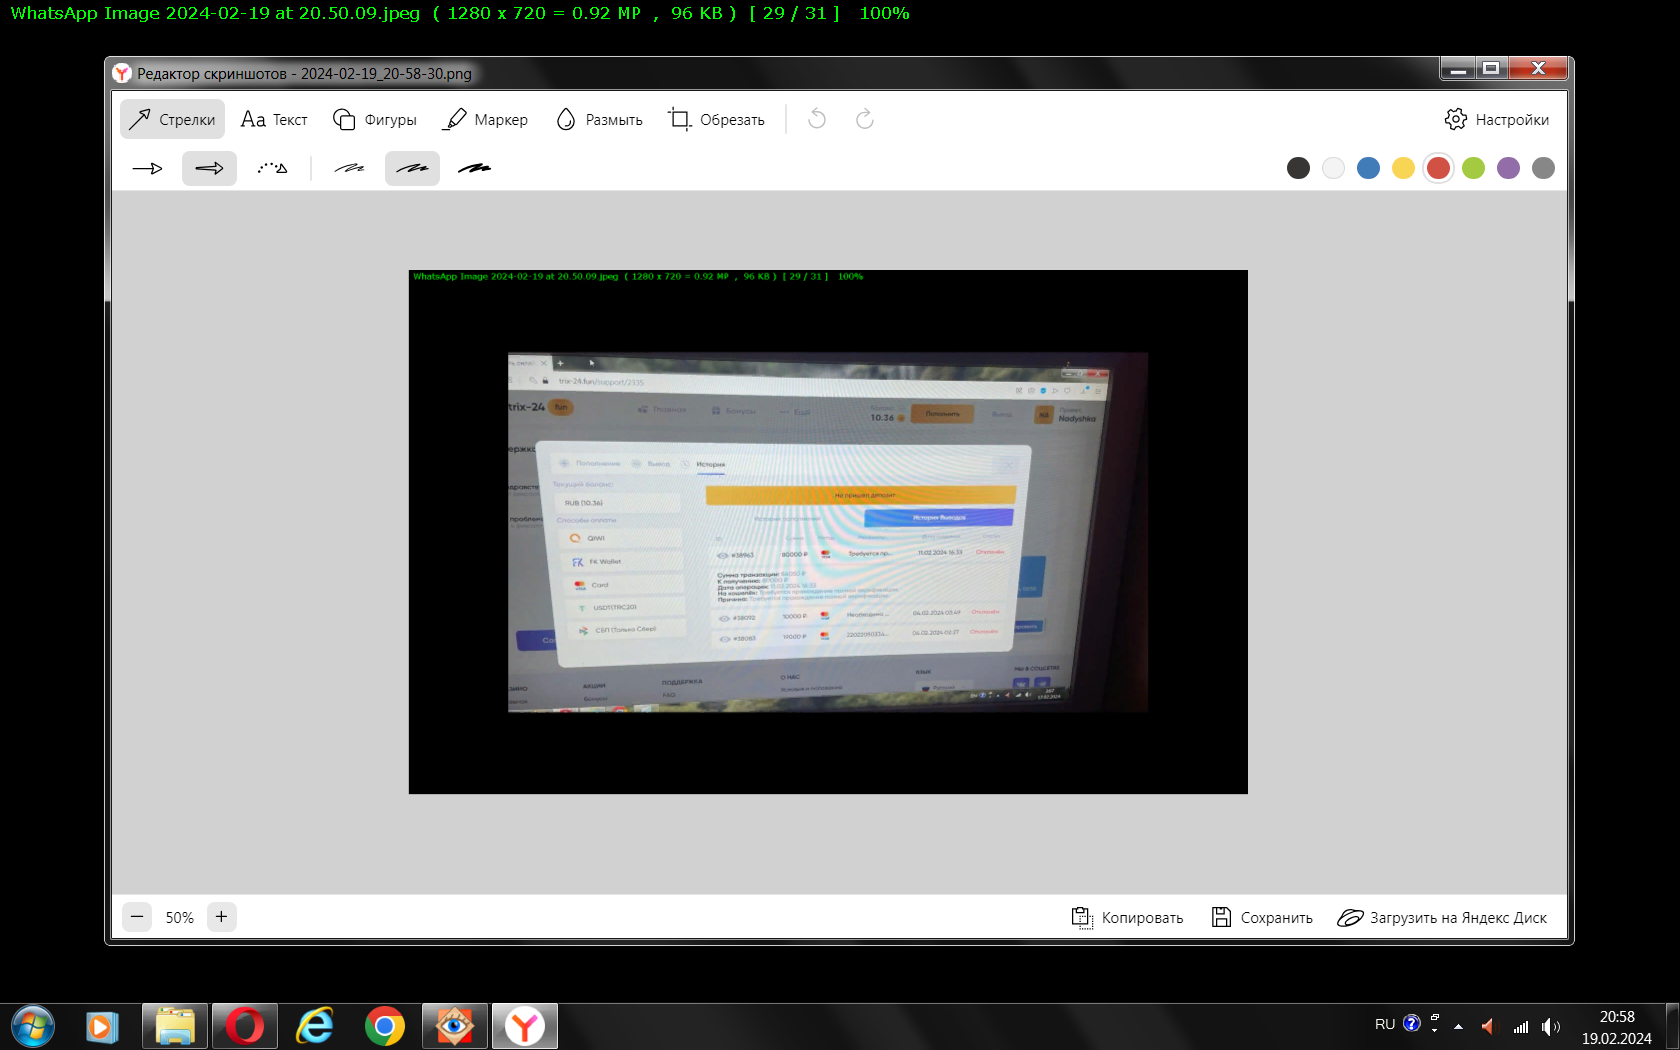The height and width of the screenshot is (1050, 1680).
Task: Select the medium line thickness
Action: coord(412,168)
